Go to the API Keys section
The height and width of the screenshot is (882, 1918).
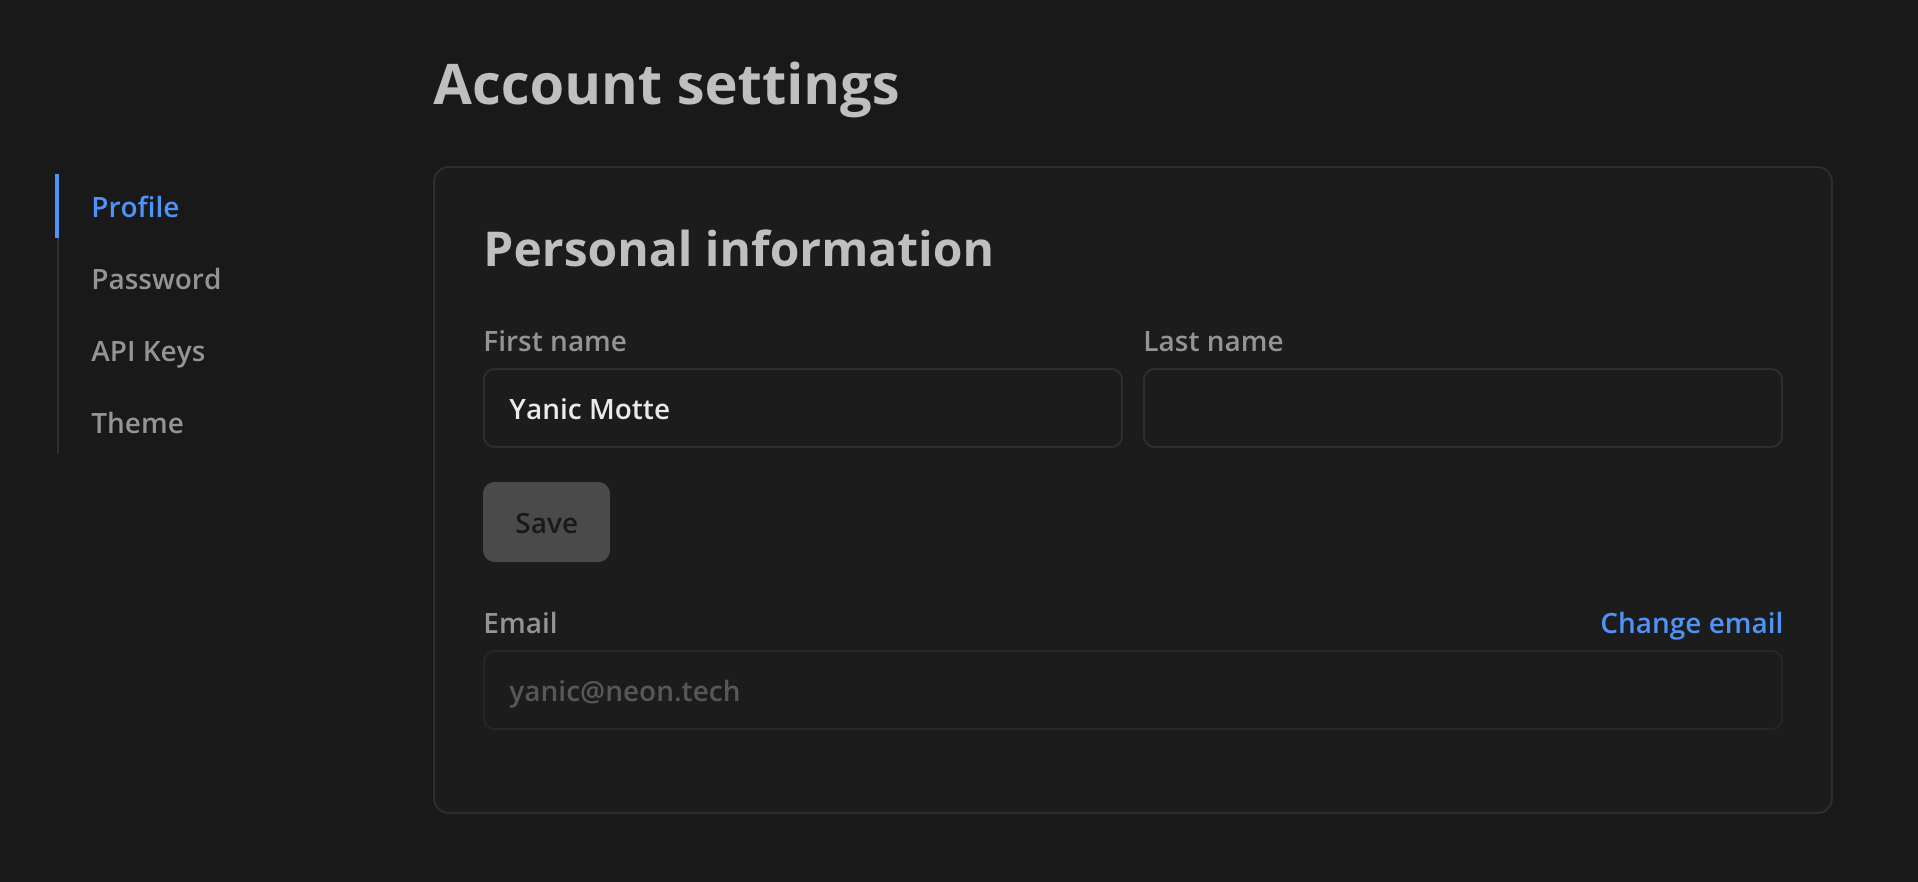click(x=148, y=351)
